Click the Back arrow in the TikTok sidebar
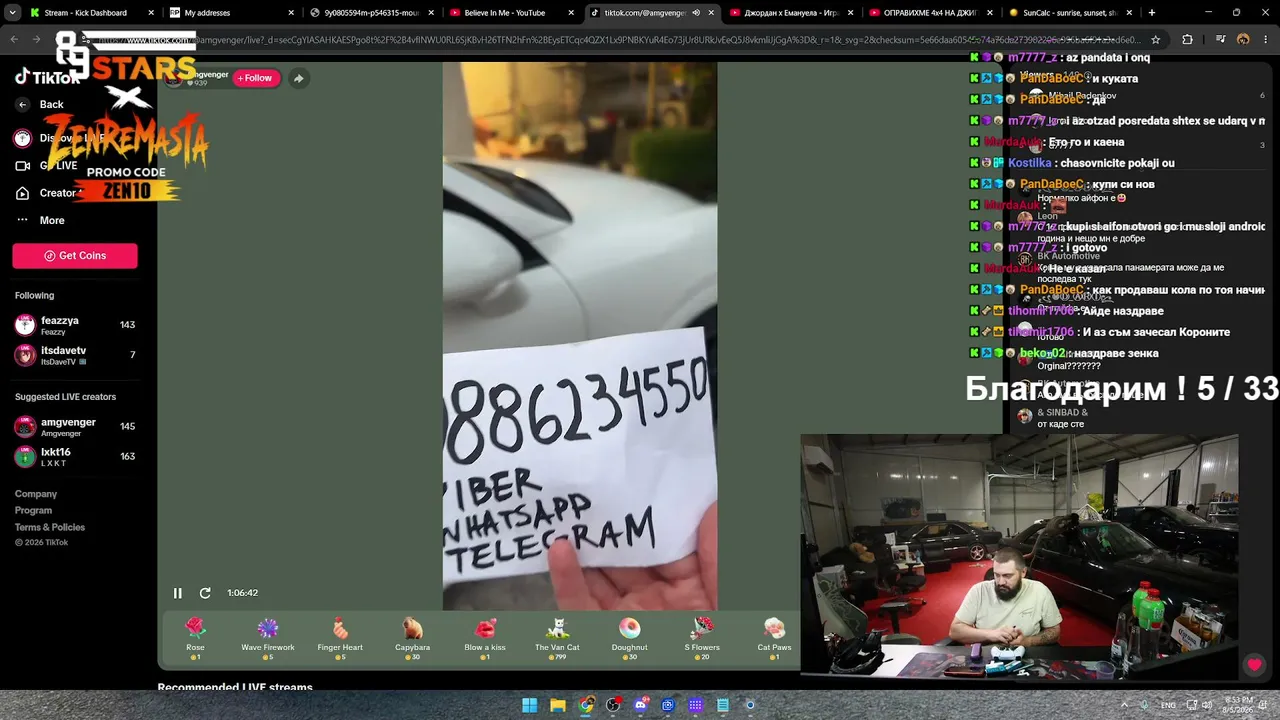 [22, 104]
